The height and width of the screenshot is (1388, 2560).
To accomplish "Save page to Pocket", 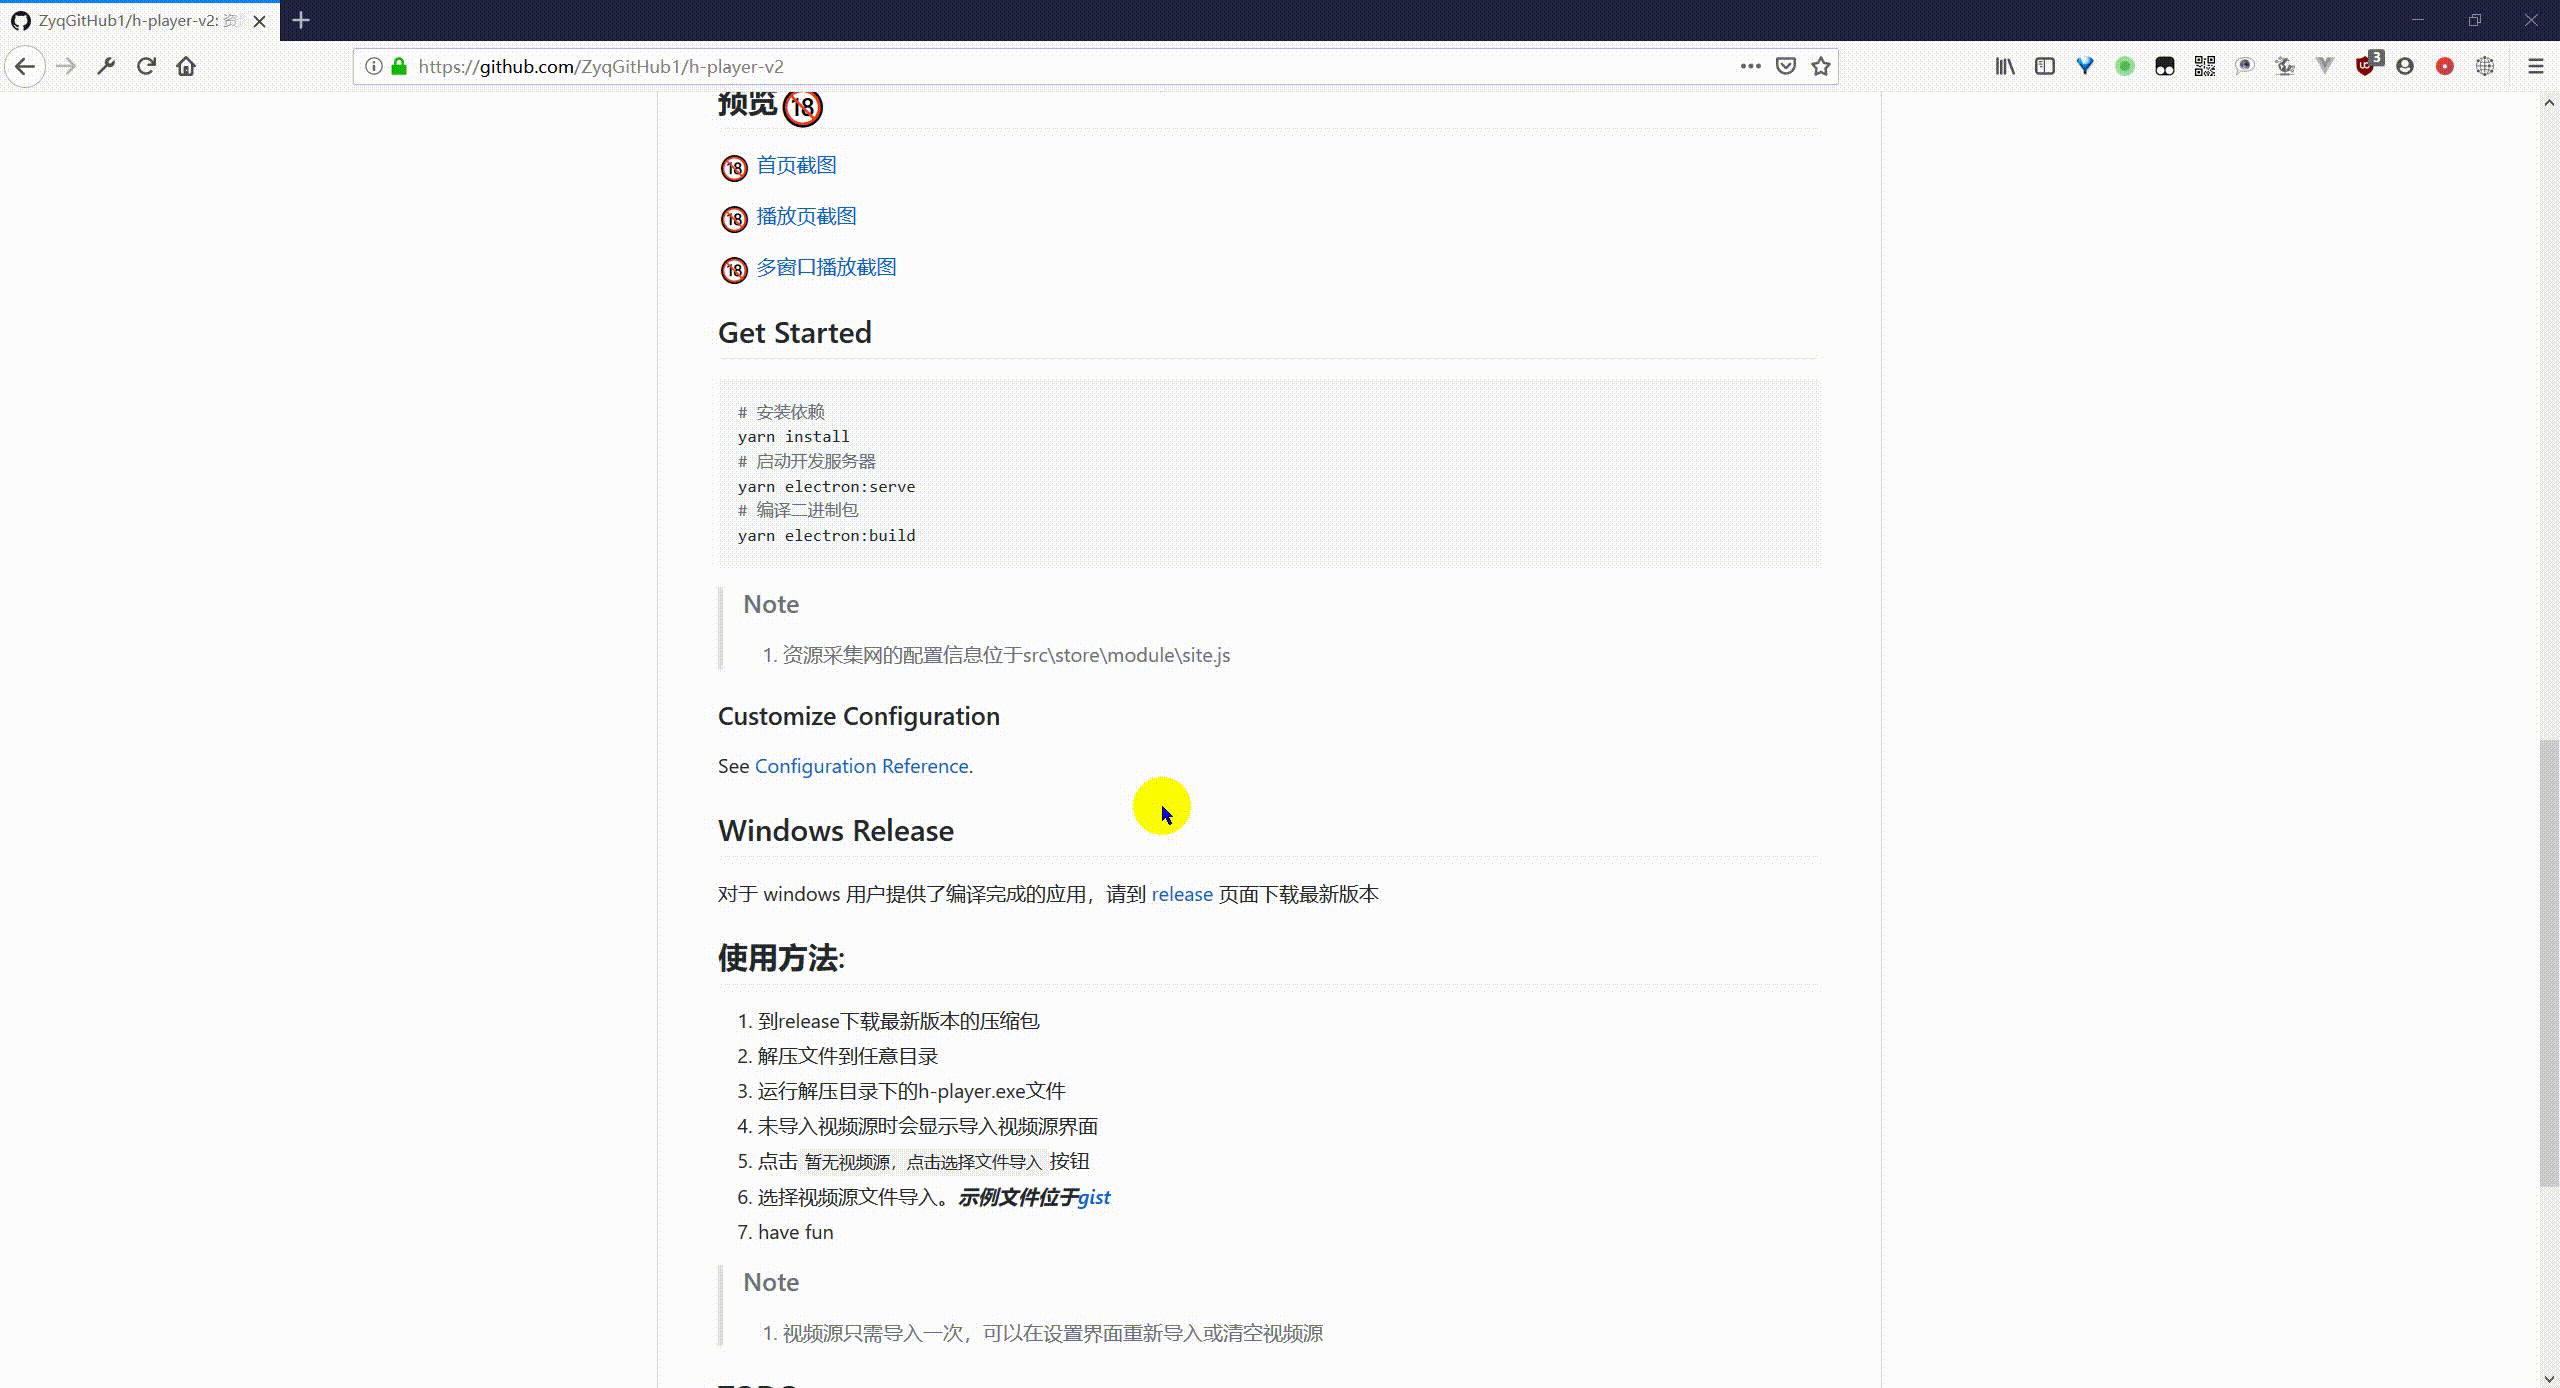I will pyautogui.click(x=1785, y=66).
